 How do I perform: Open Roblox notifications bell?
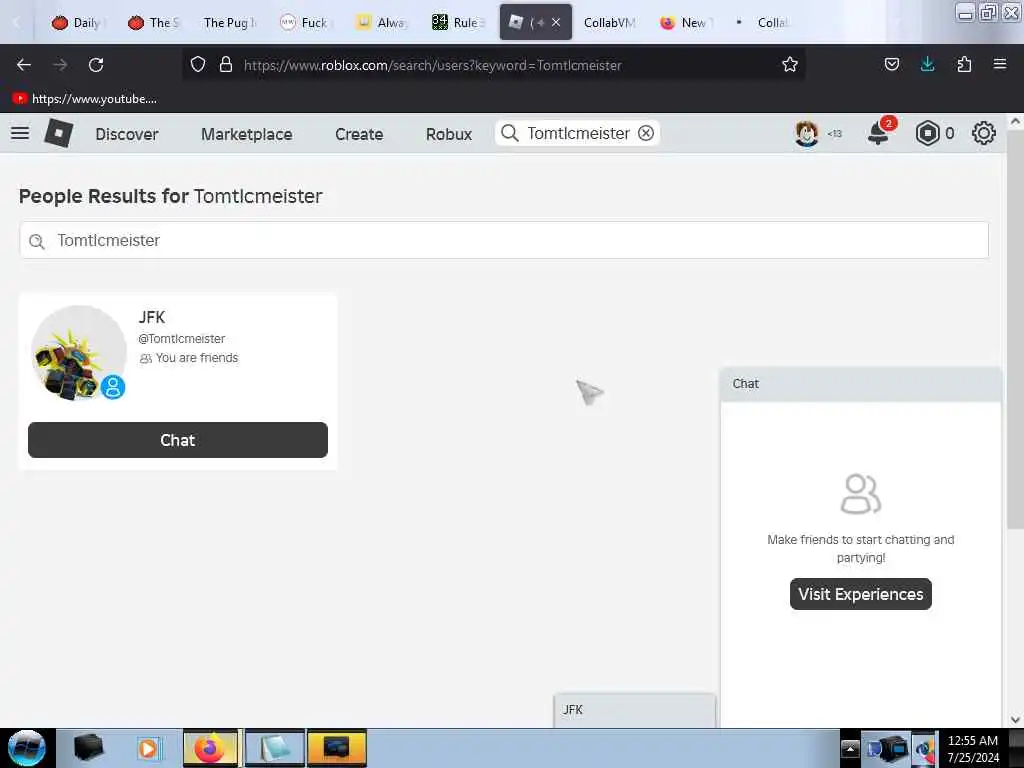tap(878, 134)
